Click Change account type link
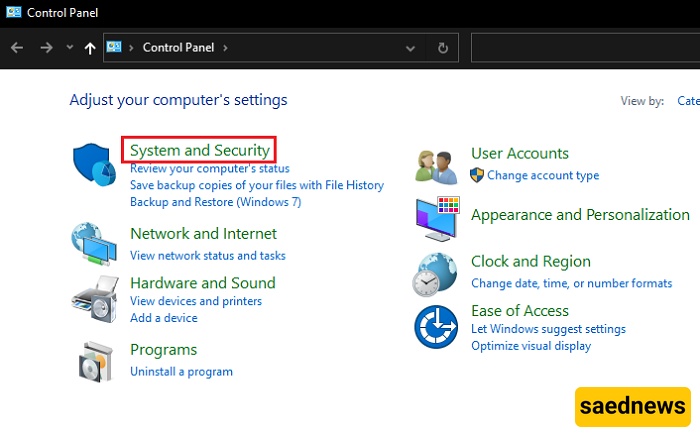The height and width of the screenshot is (436, 700). coord(543,175)
